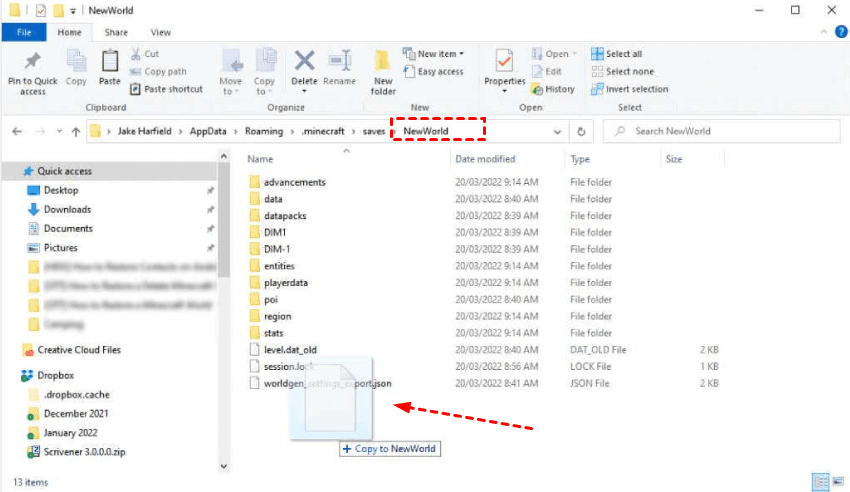Select Quick access in sidebar

click(x=64, y=171)
